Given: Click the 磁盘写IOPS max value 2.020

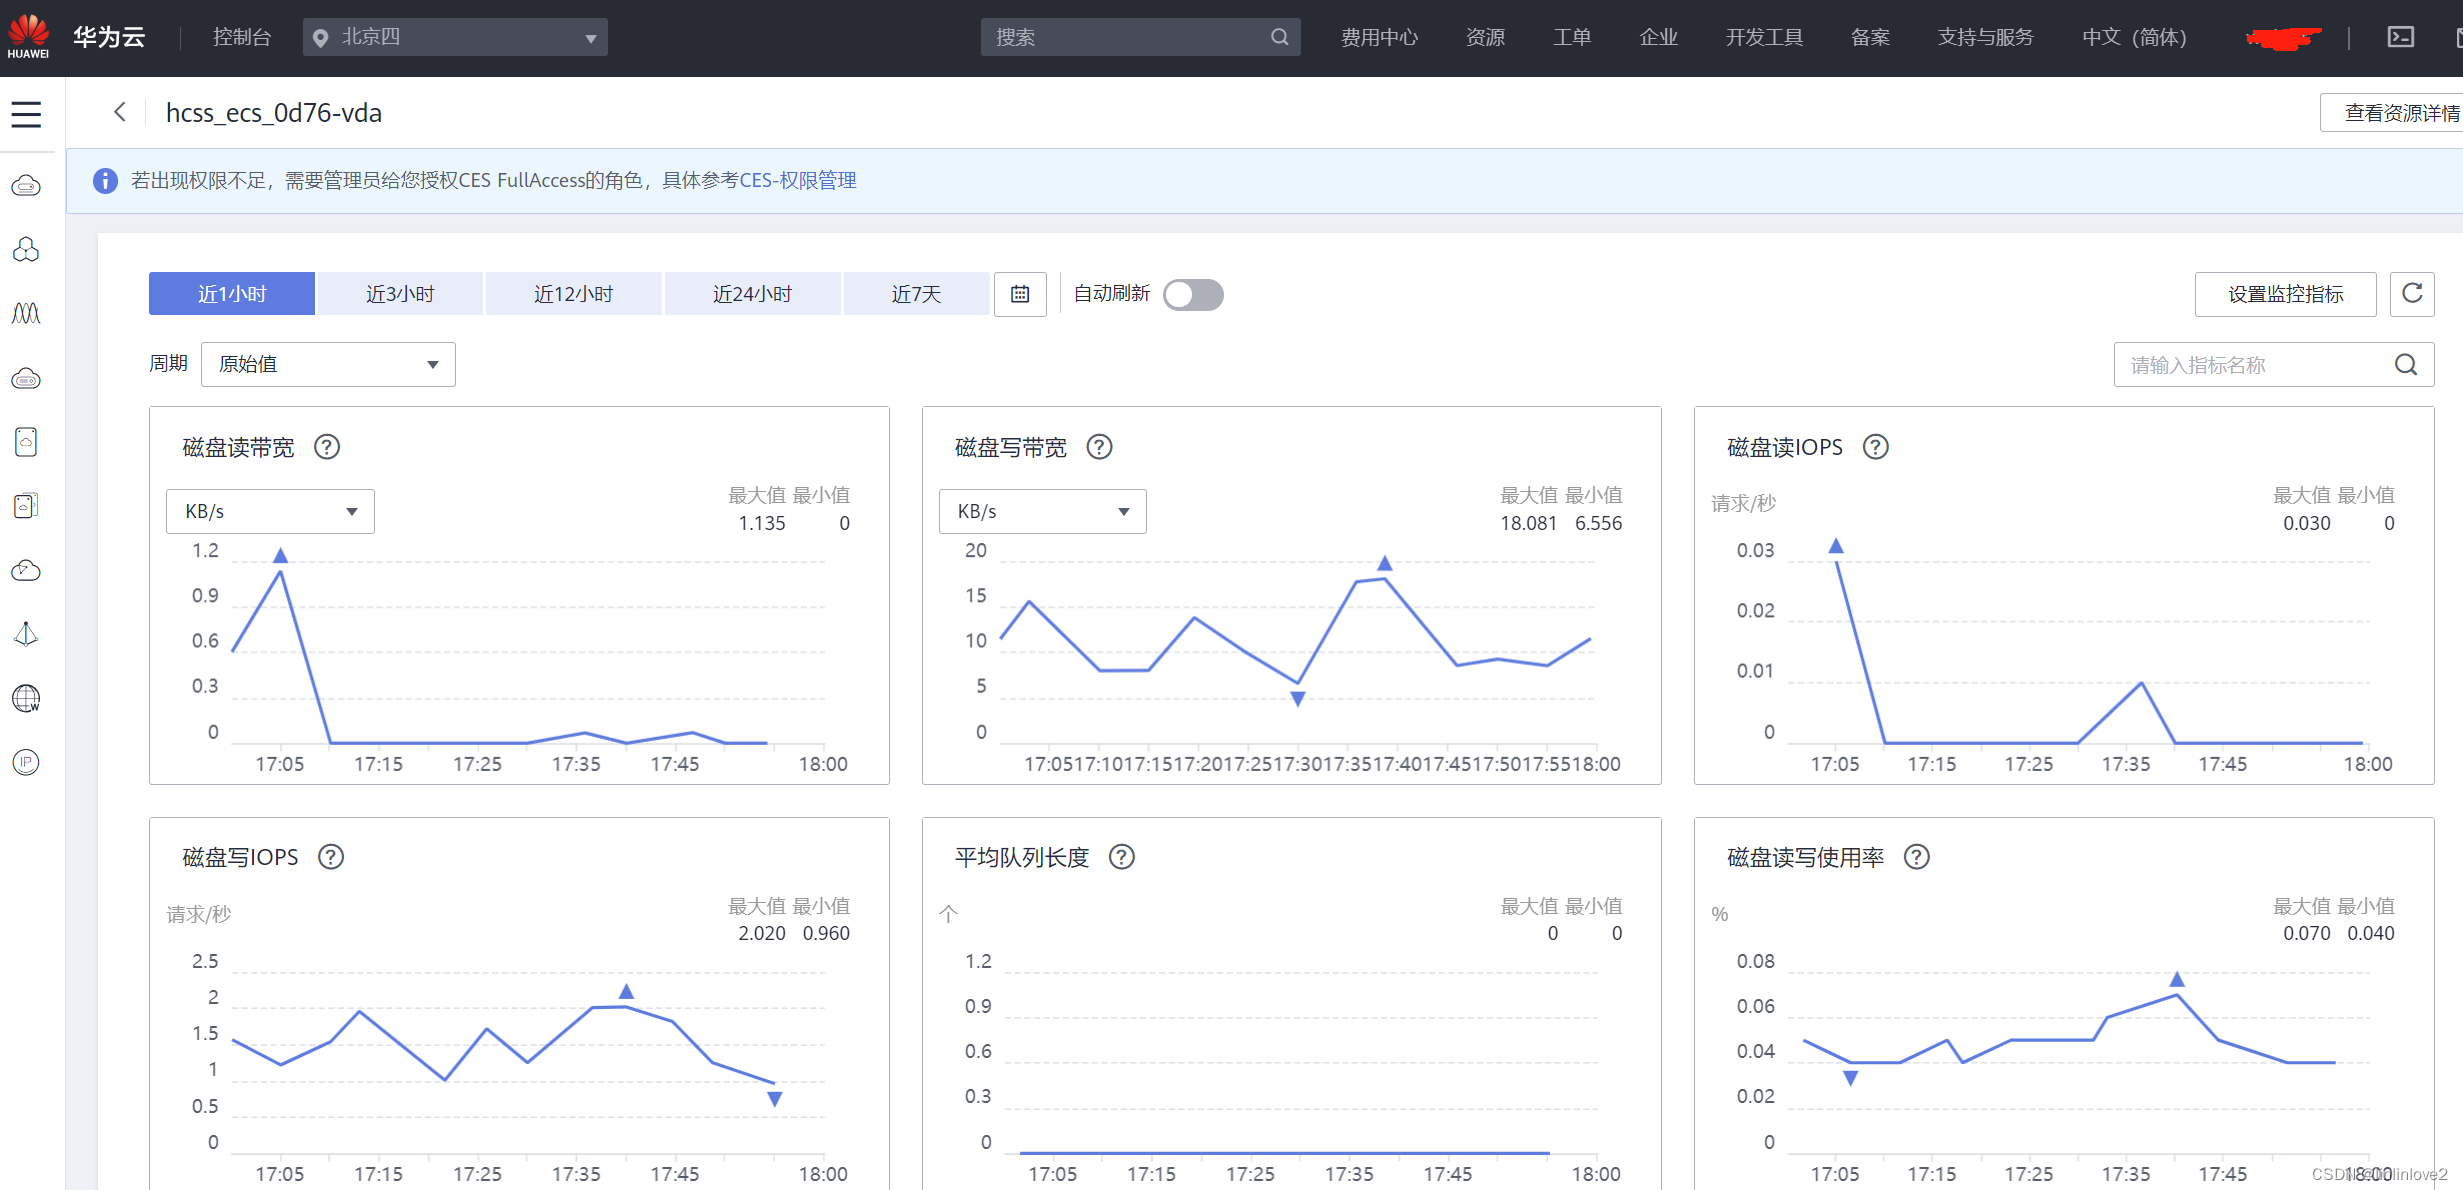Looking at the screenshot, I should [762, 933].
